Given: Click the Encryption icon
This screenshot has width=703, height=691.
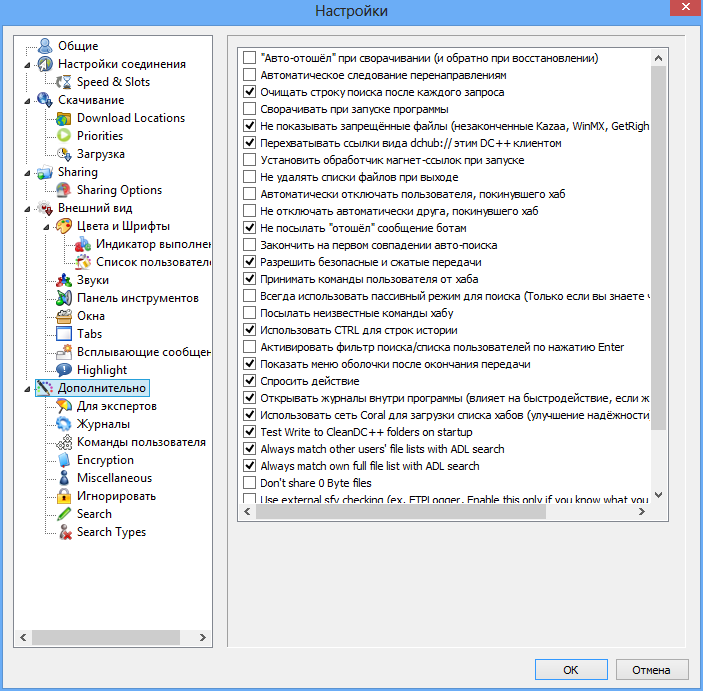Looking at the screenshot, I should [x=64, y=460].
